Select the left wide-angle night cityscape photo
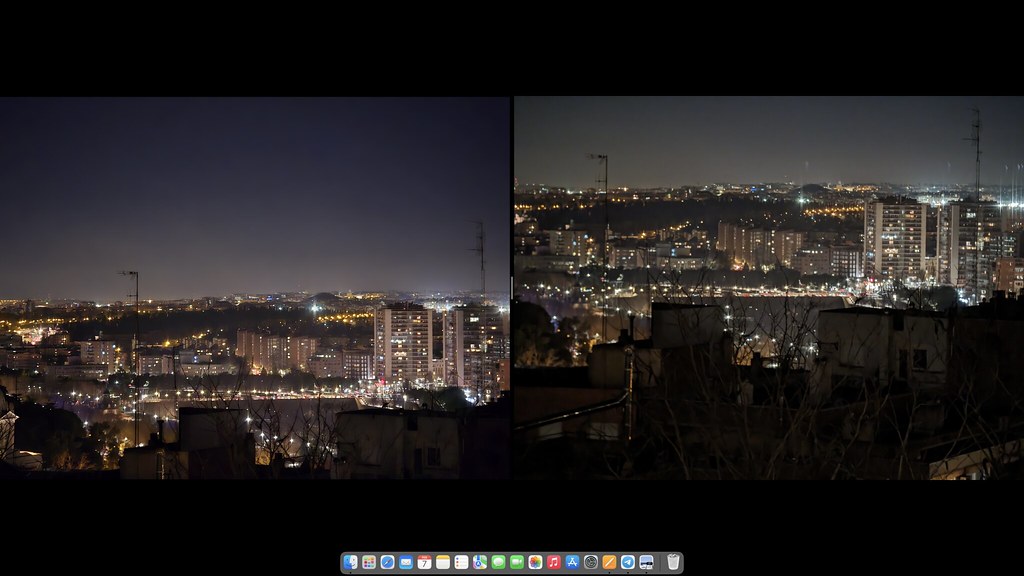 click(255, 288)
